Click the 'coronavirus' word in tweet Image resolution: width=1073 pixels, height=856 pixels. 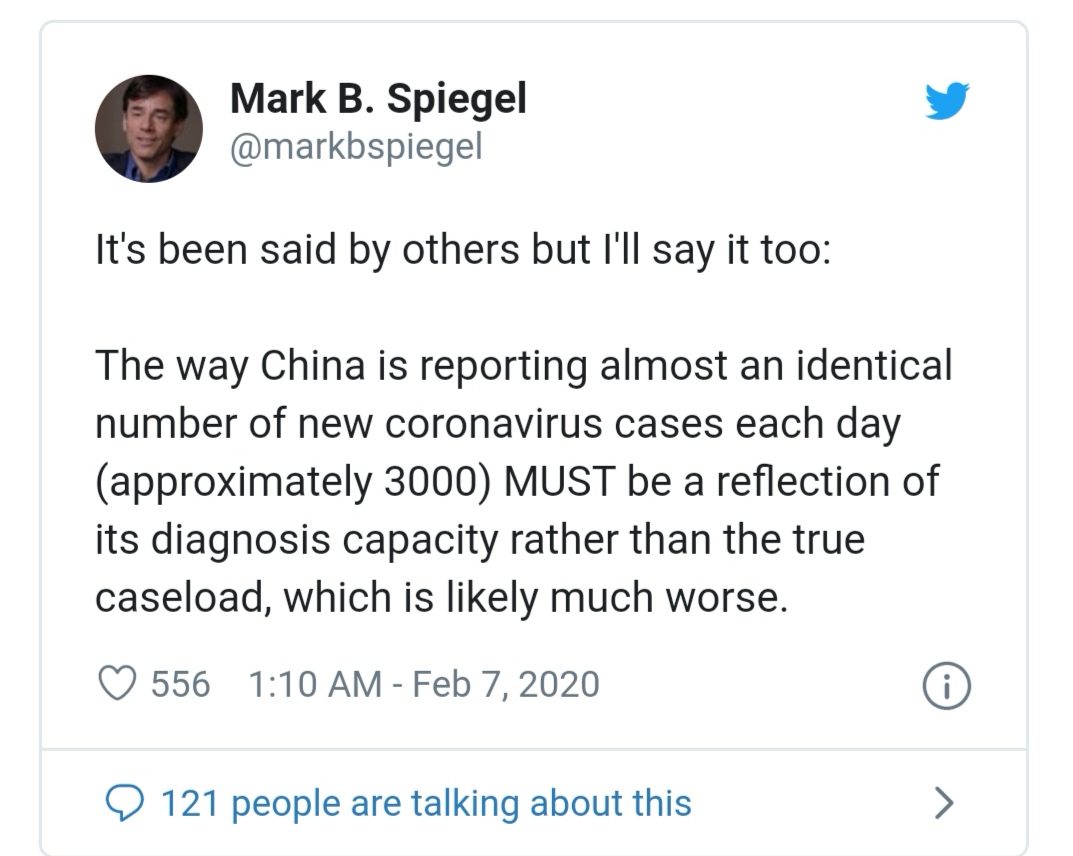click(494, 424)
